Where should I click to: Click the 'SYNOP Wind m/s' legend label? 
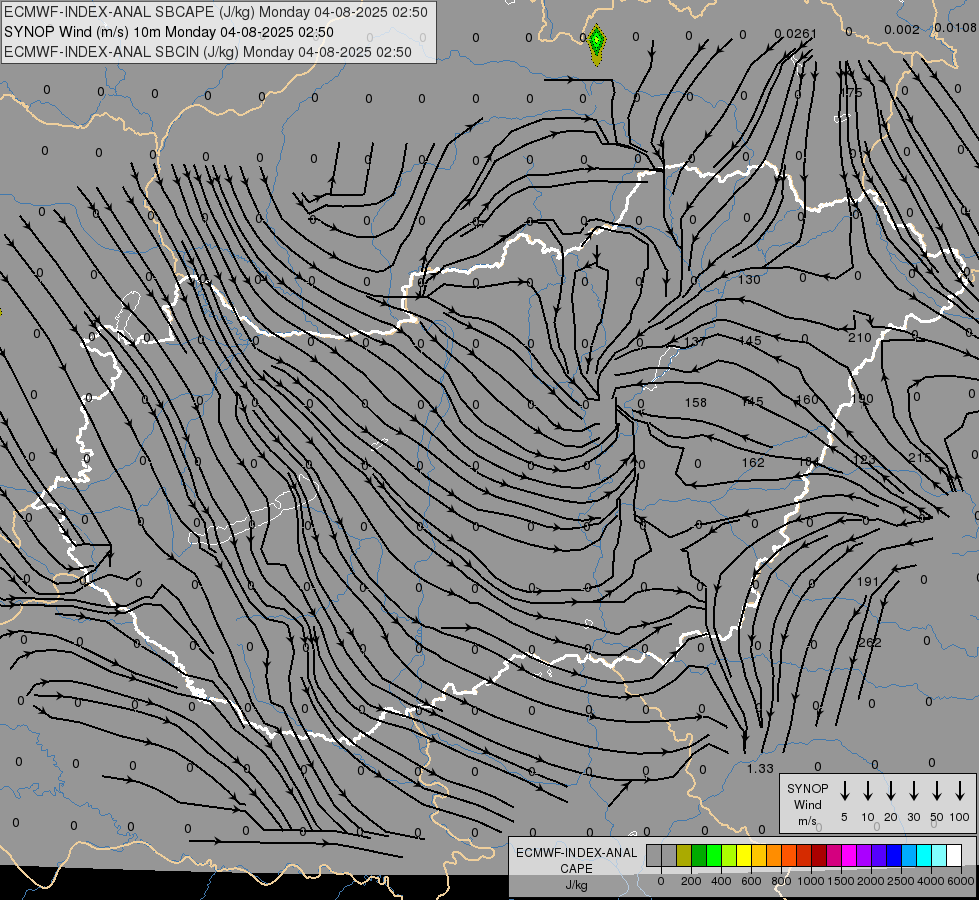(x=807, y=804)
